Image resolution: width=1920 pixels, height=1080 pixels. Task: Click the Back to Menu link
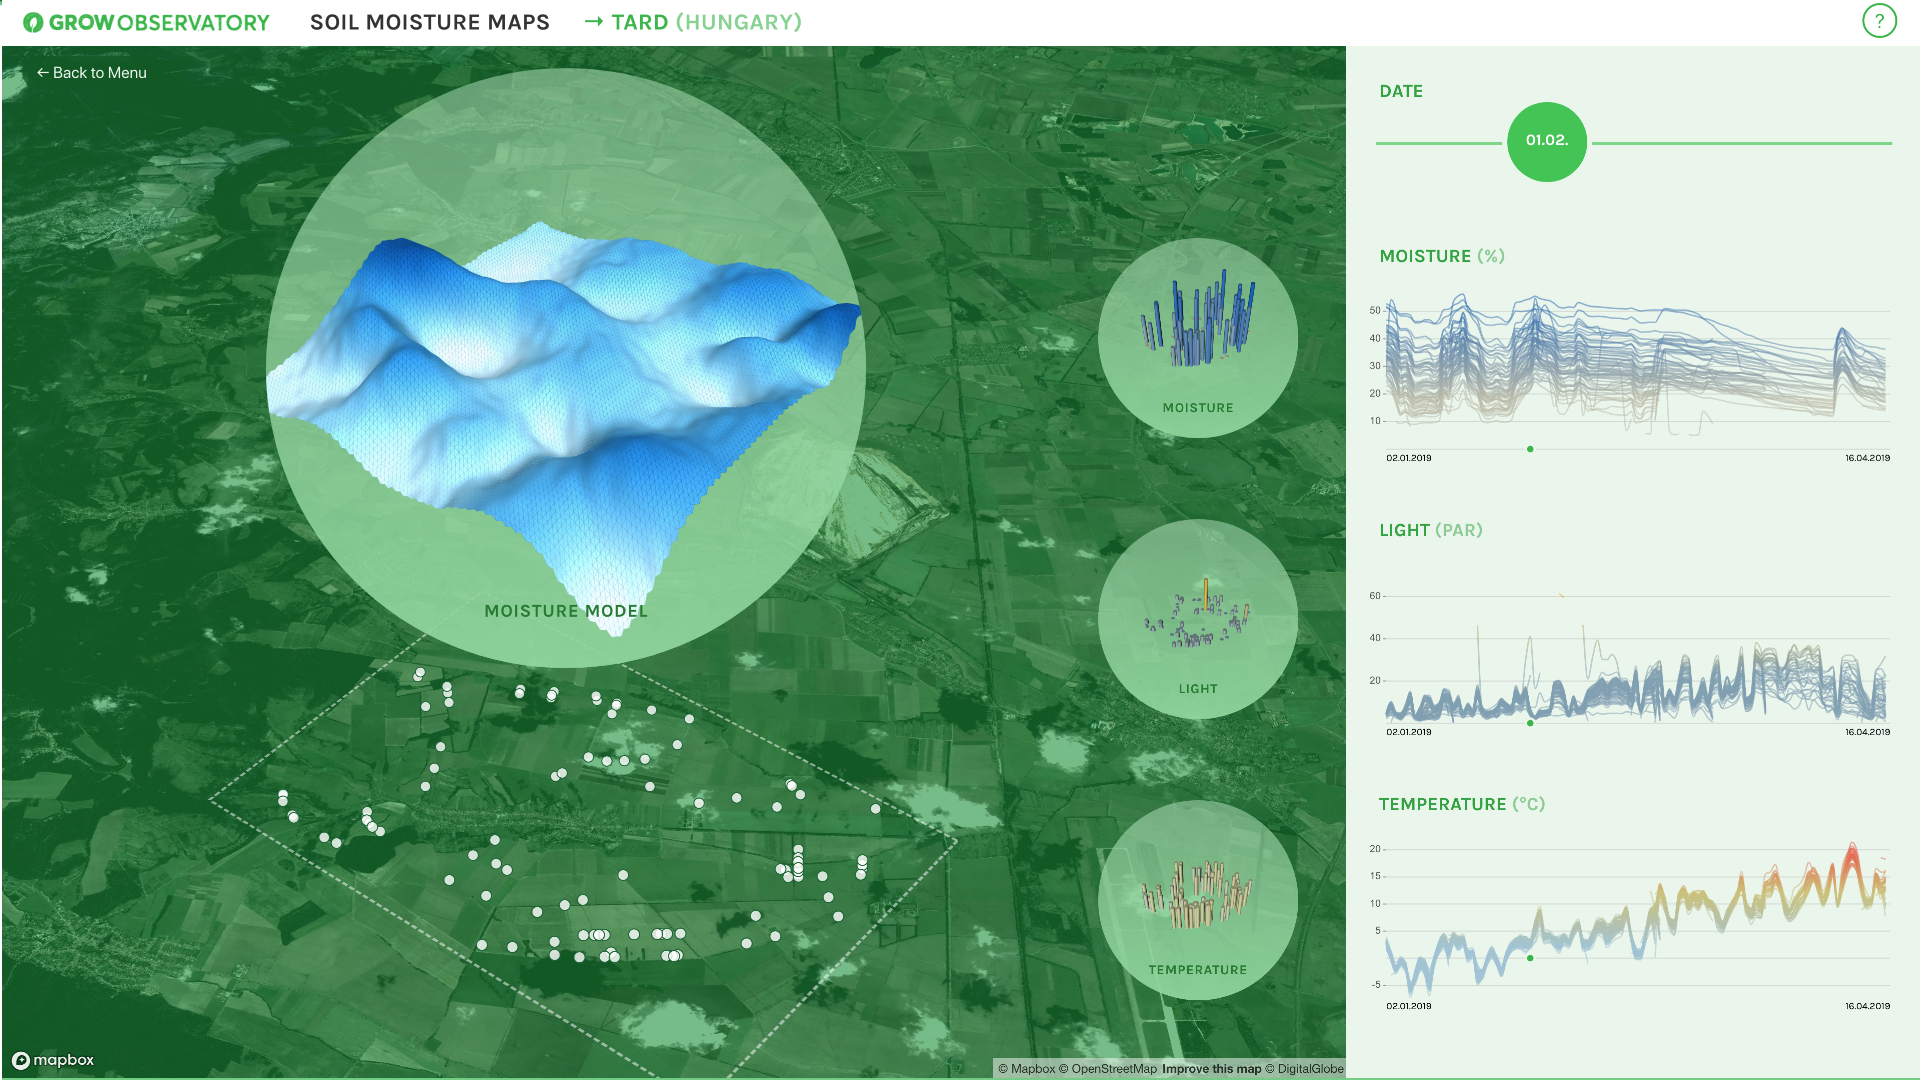point(91,72)
